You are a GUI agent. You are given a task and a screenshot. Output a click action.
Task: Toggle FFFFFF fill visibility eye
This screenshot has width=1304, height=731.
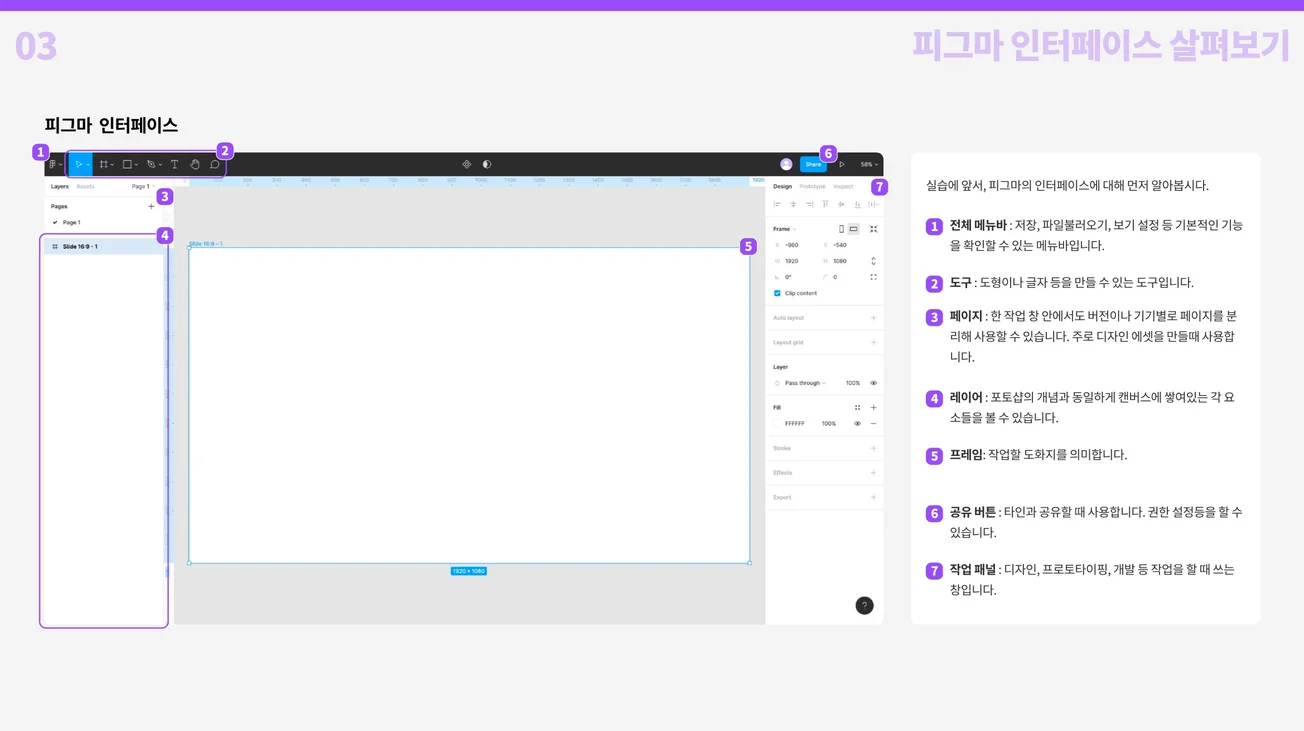click(x=857, y=423)
